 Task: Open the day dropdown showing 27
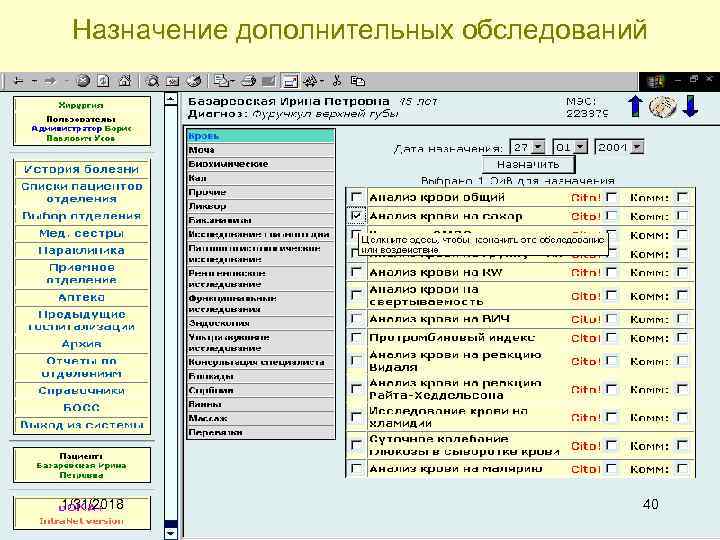[538, 147]
